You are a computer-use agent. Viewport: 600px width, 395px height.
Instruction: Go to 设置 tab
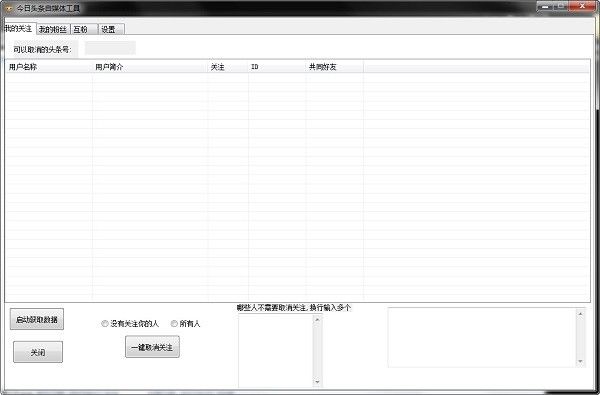[x=111, y=29]
